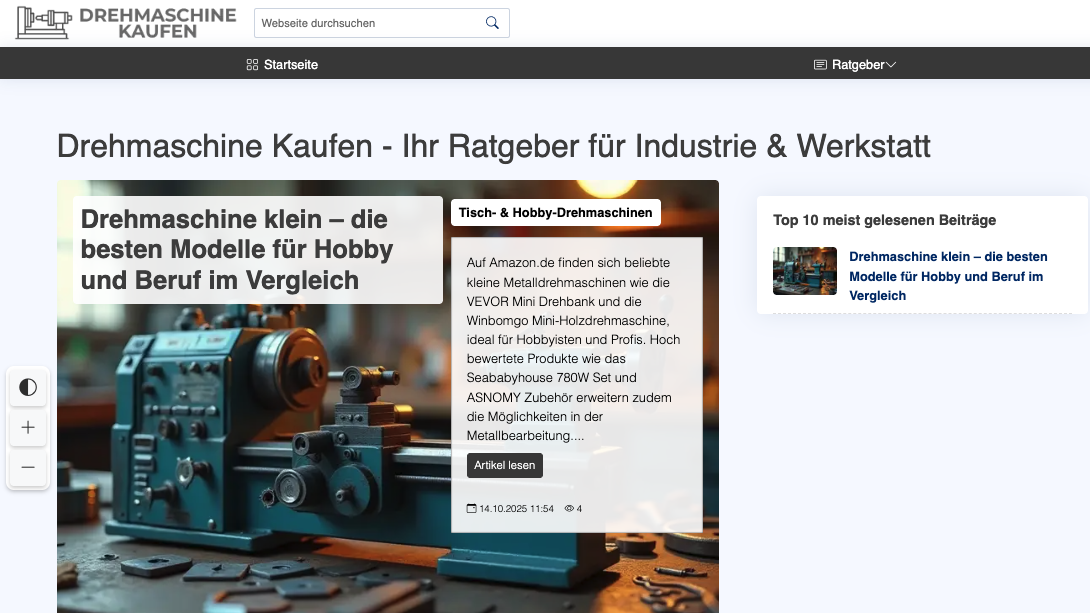
Task: Click the Webseite durchsuchen search field
Action: click(370, 22)
